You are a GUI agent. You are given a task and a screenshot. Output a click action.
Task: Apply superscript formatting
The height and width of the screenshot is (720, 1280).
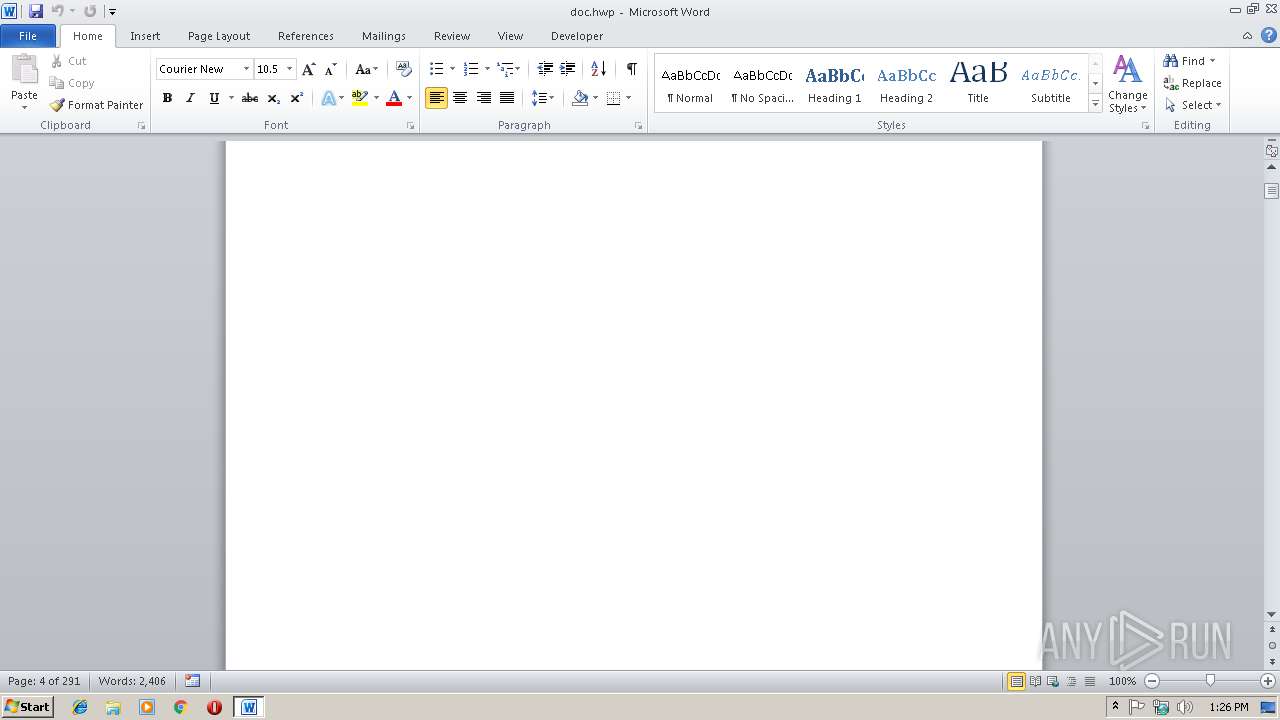coord(297,98)
